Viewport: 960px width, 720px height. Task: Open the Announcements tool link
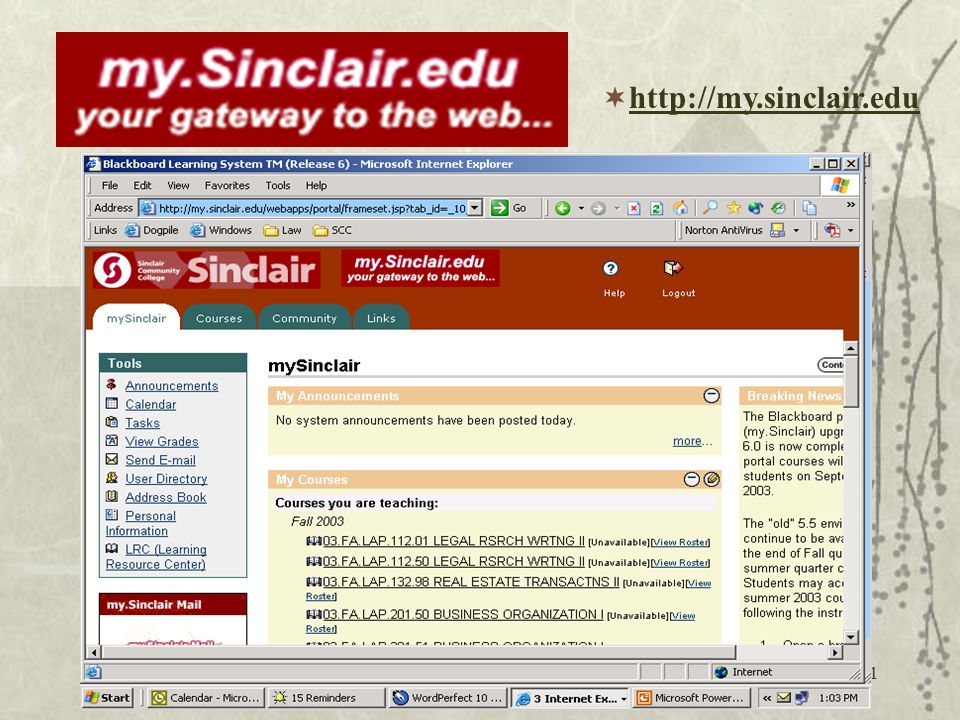tap(171, 386)
